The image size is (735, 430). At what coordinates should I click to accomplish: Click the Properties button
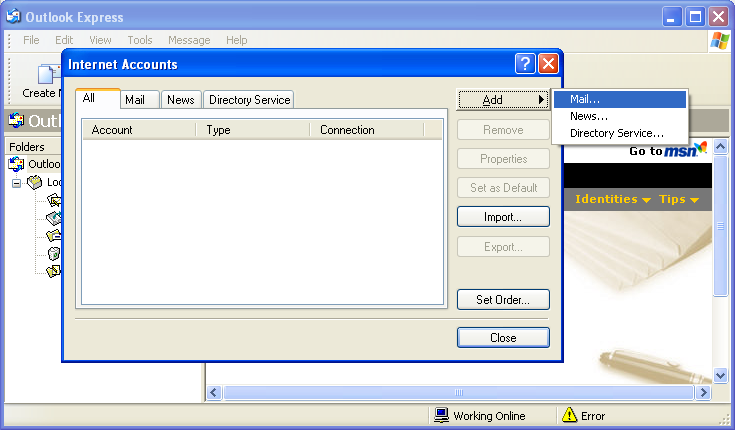pyautogui.click(x=503, y=159)
